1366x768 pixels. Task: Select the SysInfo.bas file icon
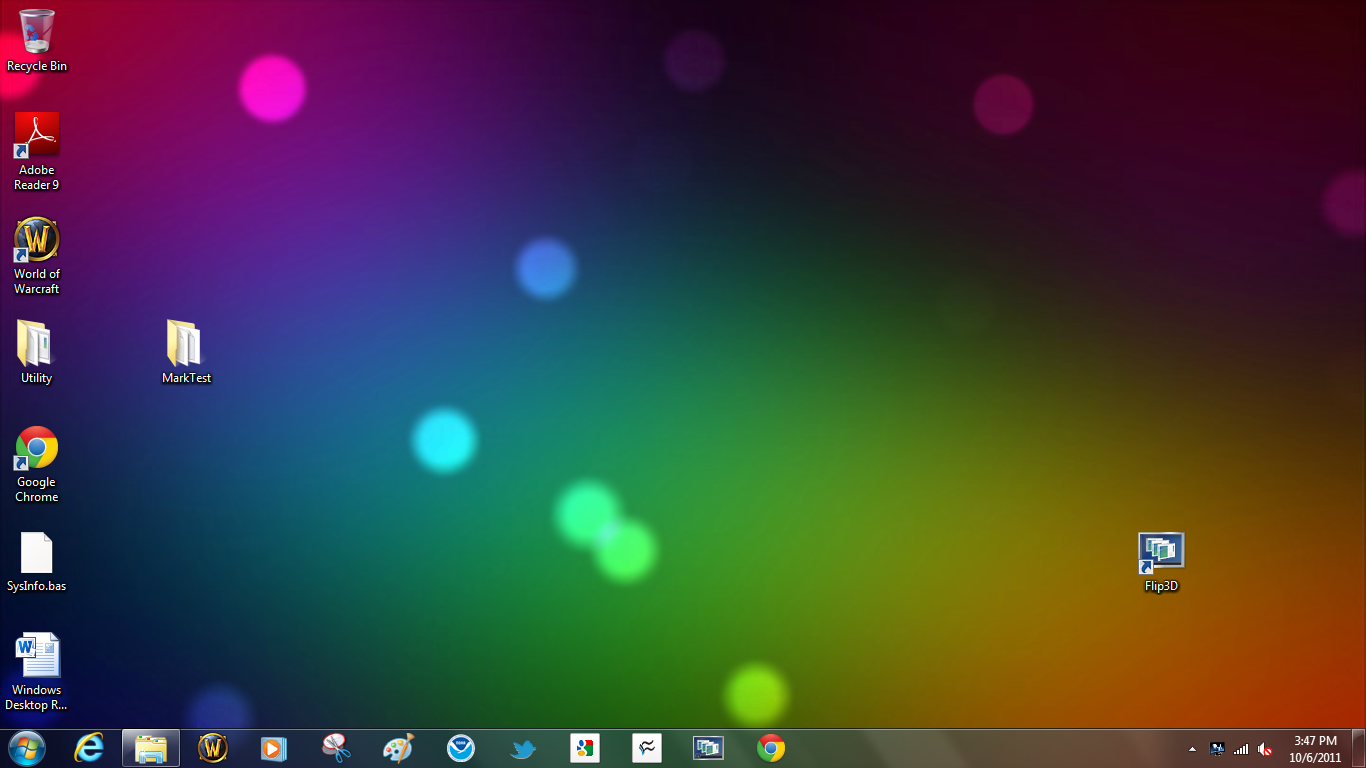pyautogui.click(x=37, y=562)
